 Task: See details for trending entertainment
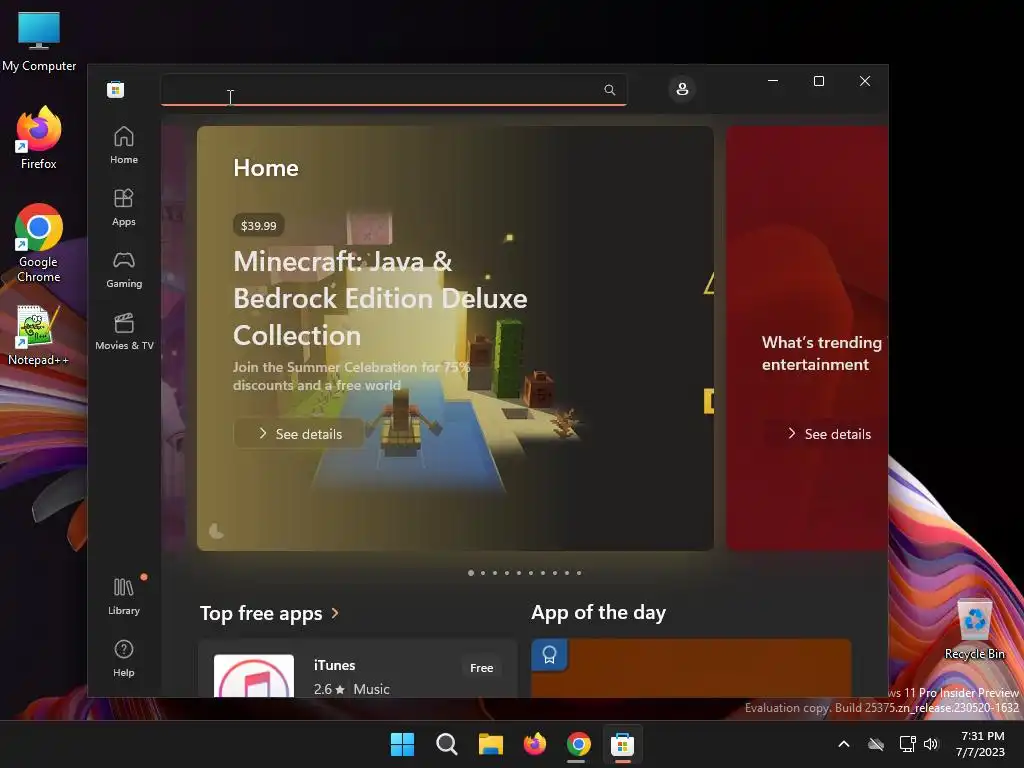pyautogui.click(x=829, y=434)
